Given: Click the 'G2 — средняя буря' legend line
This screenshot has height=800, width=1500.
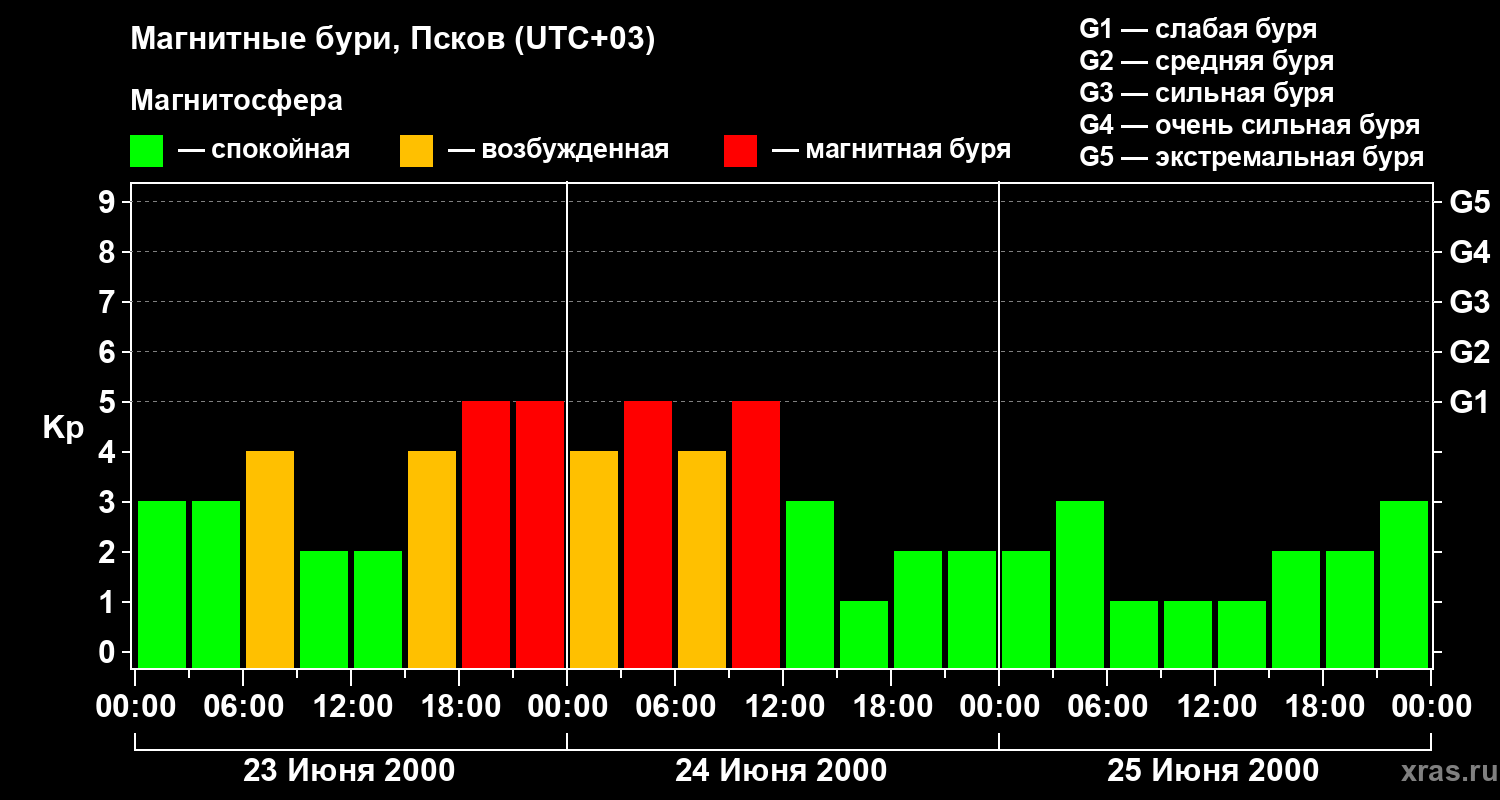Looking at the screenshot, I should 1207,61.
